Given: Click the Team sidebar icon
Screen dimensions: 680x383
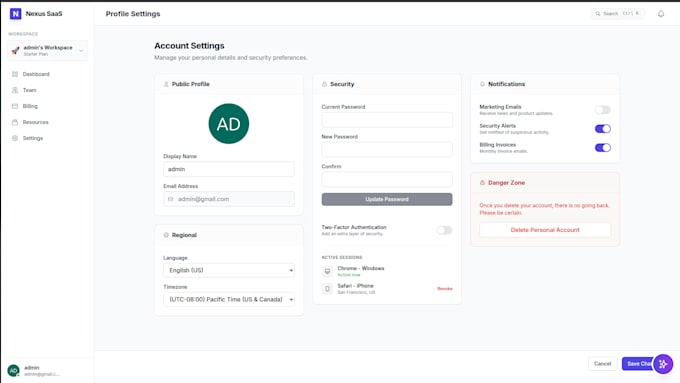Looking at the screenshot, I should 15,90.
